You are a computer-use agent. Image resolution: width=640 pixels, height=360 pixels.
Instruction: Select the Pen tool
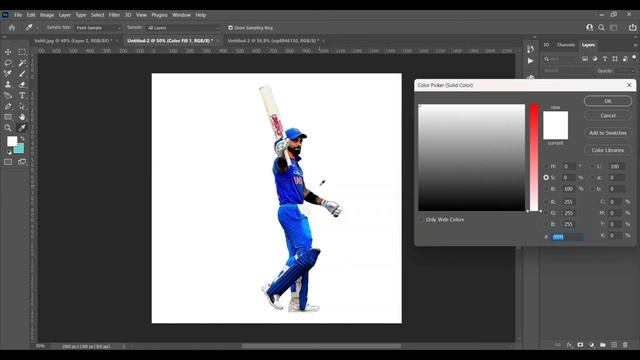[8, 106]
